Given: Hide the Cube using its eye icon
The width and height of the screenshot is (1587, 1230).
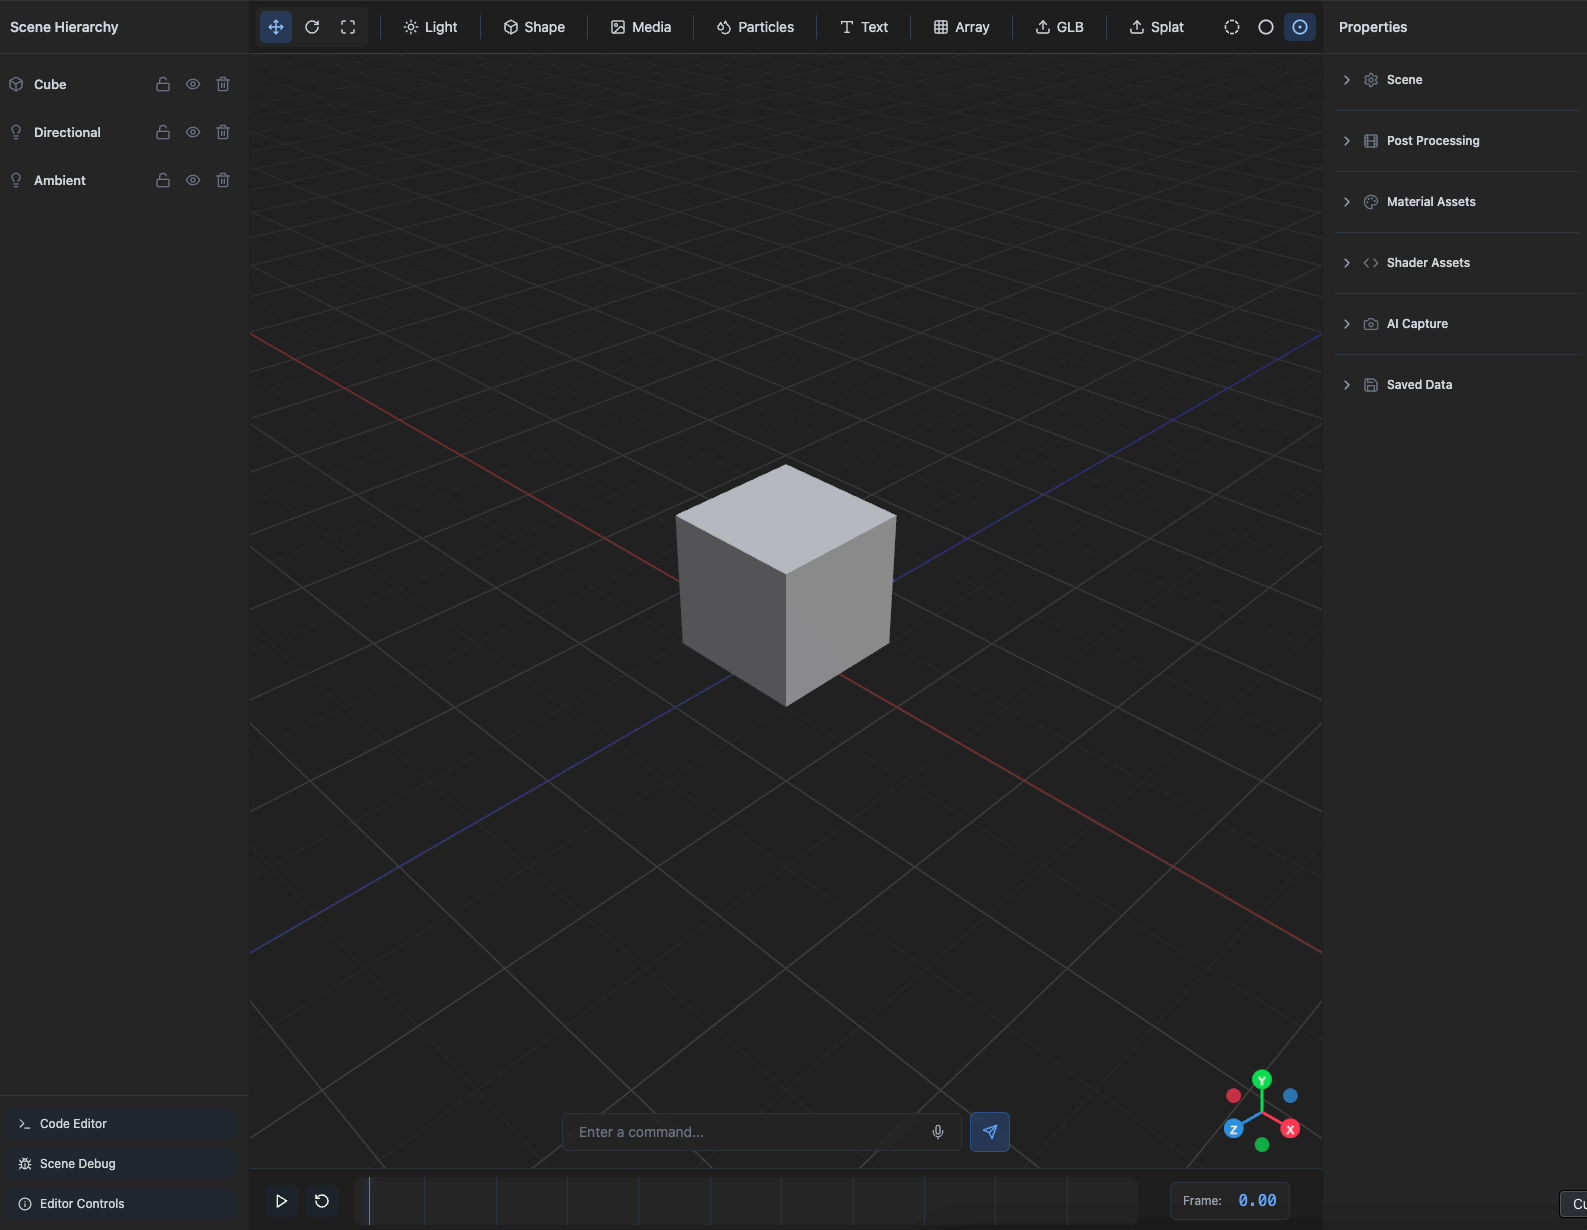Looking at the screenshot, I should [x=193, y=85].
